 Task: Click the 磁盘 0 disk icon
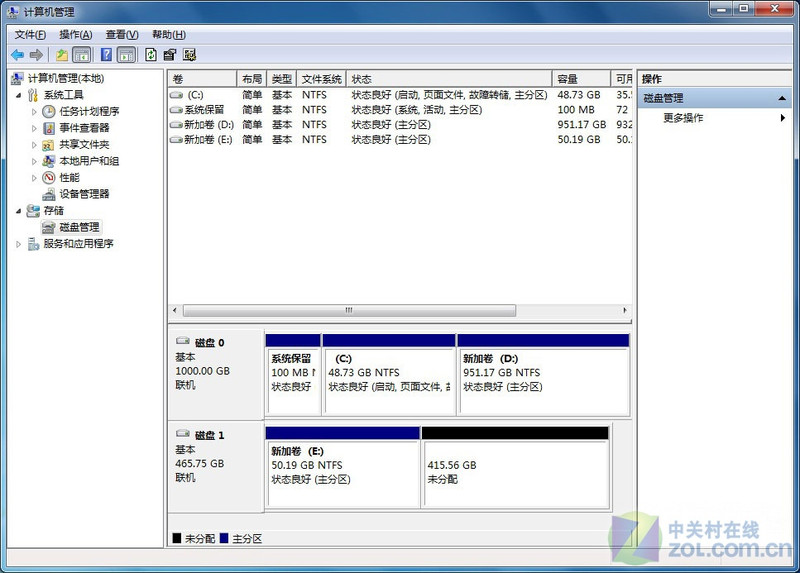tap(183, 340)
